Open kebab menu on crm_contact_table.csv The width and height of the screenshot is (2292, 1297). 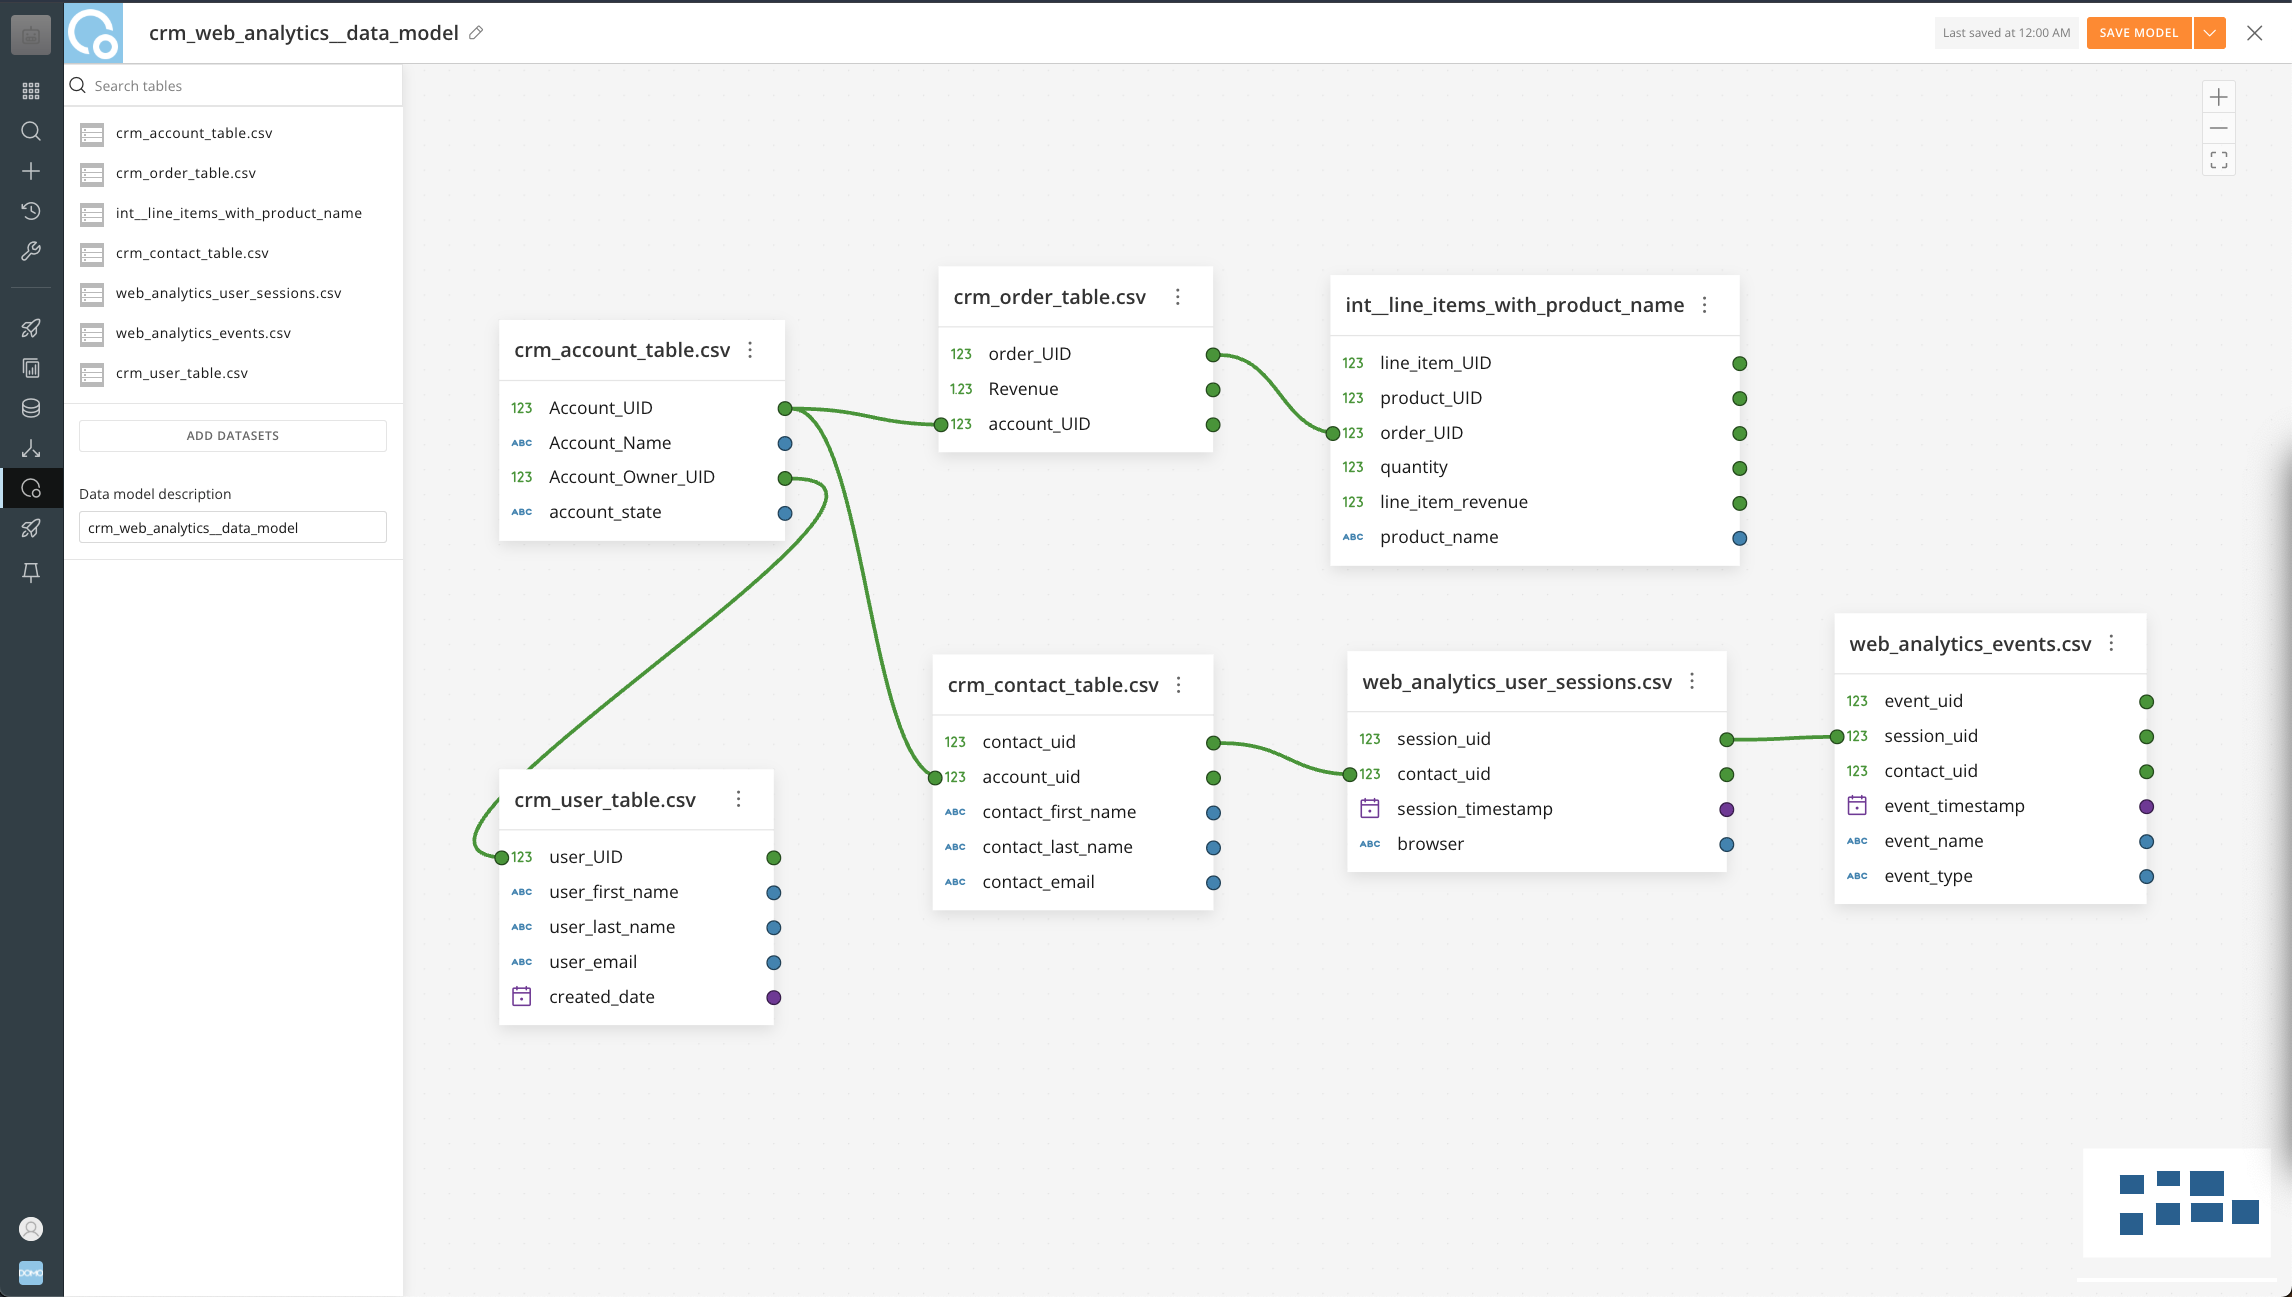(x=1178, y=685)
